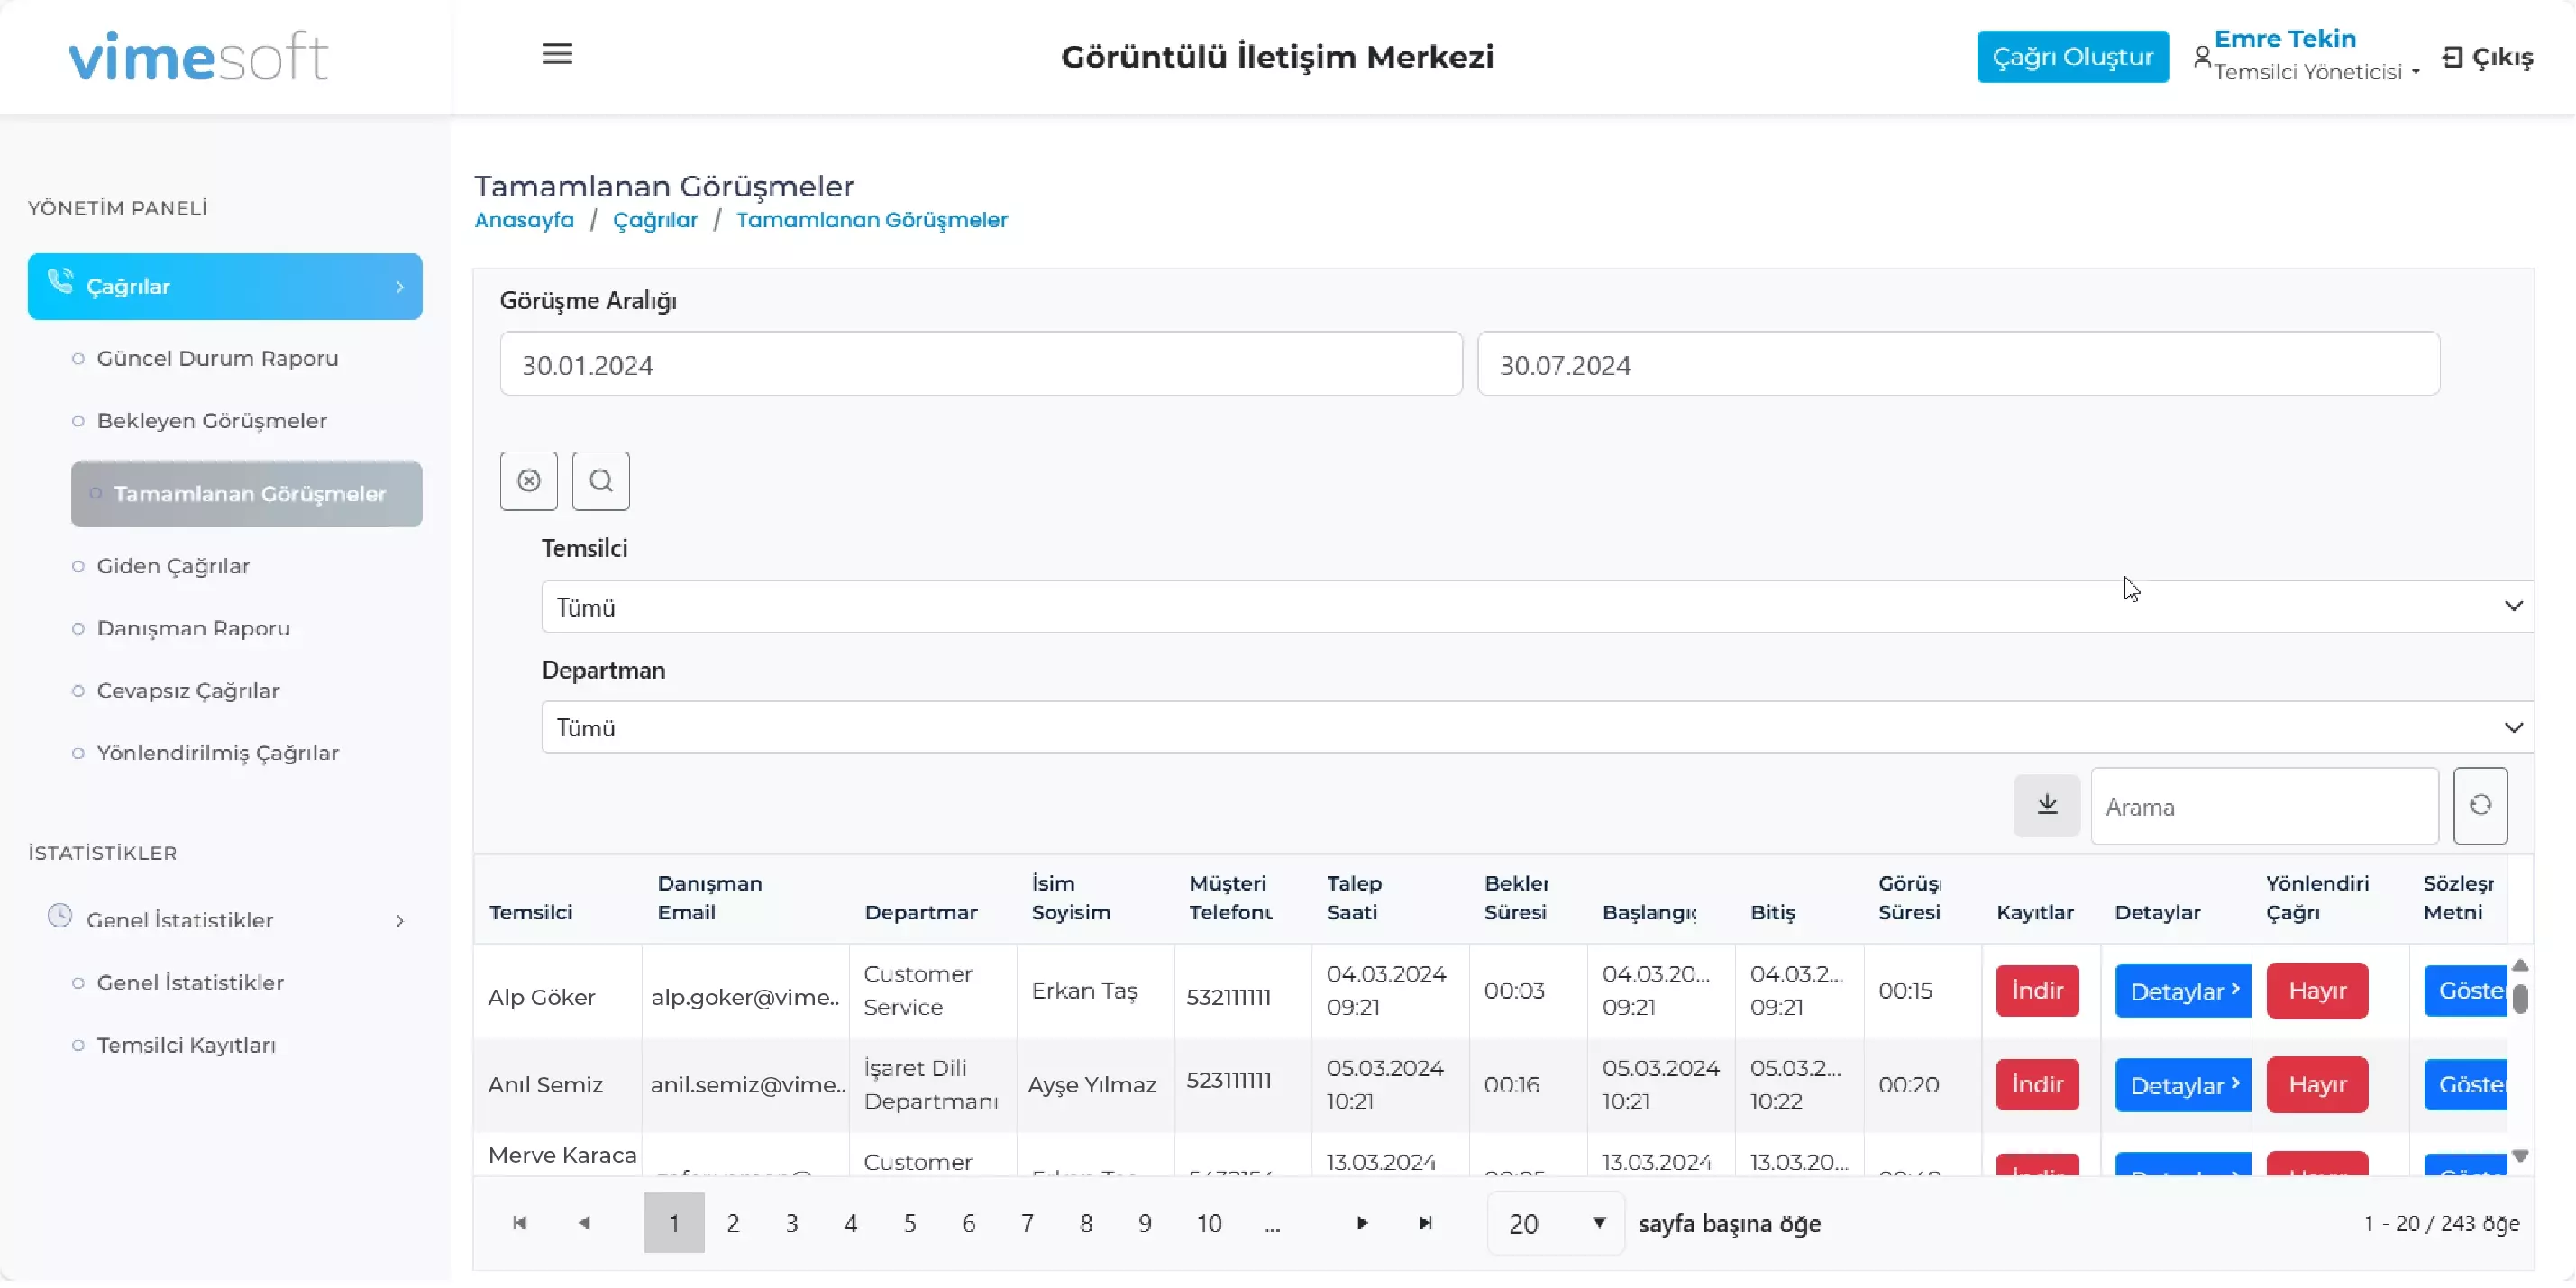Open Genel İstatistikler submenu item

pyautogui.click(x=190, y=982)
